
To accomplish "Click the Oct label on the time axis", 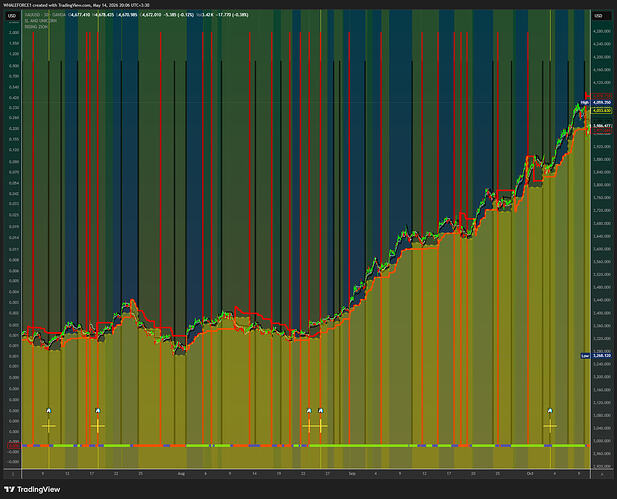I will [530, 474].
